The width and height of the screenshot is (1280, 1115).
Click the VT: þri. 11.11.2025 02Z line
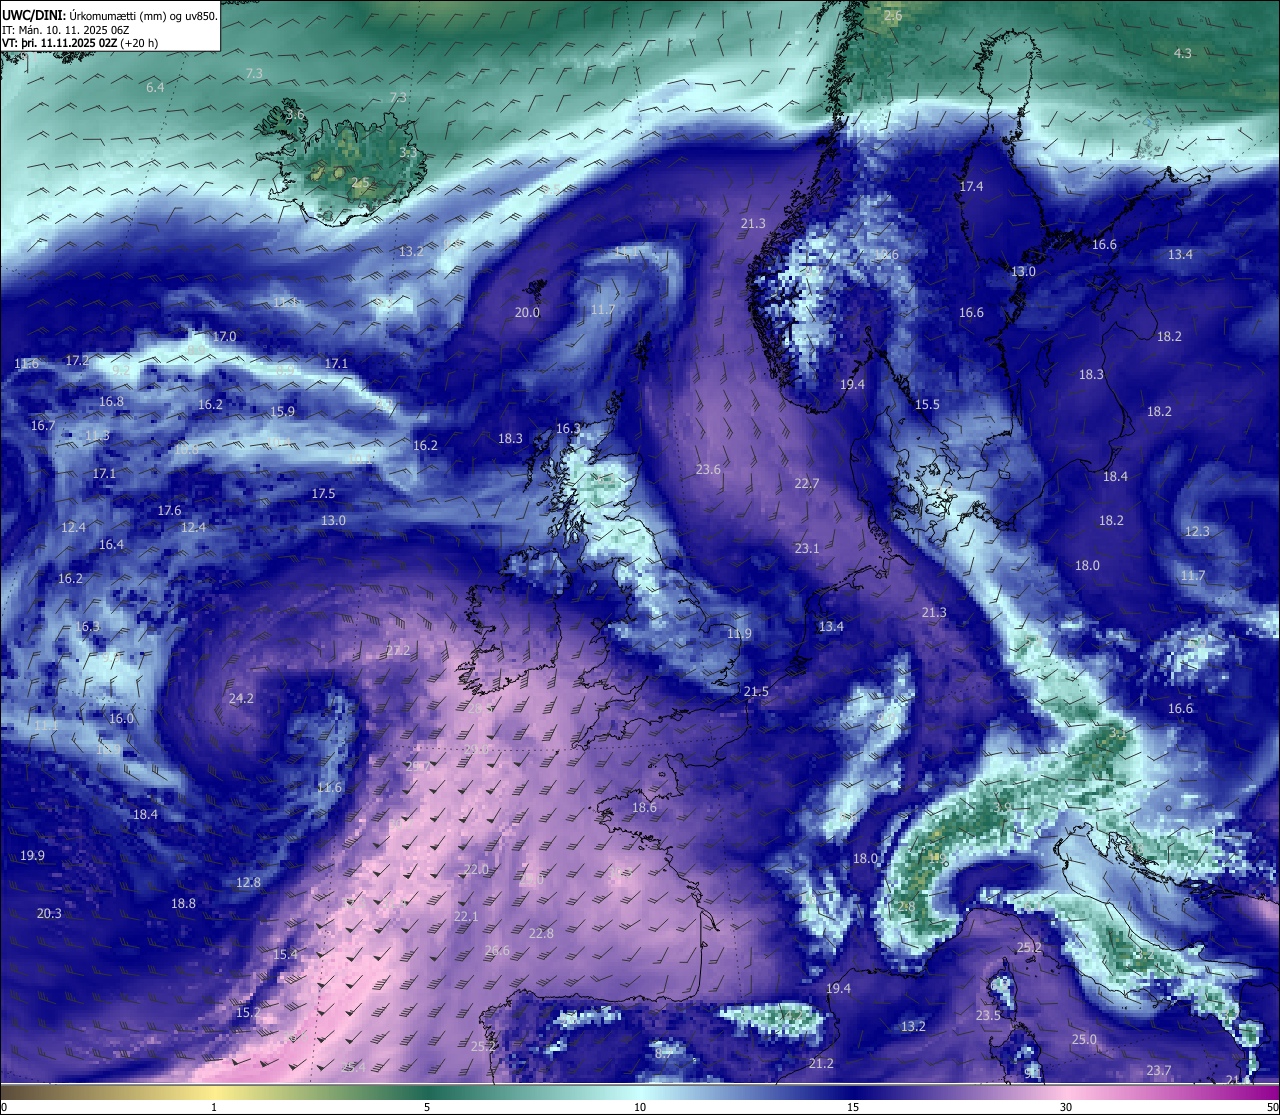tap(80, 43)
